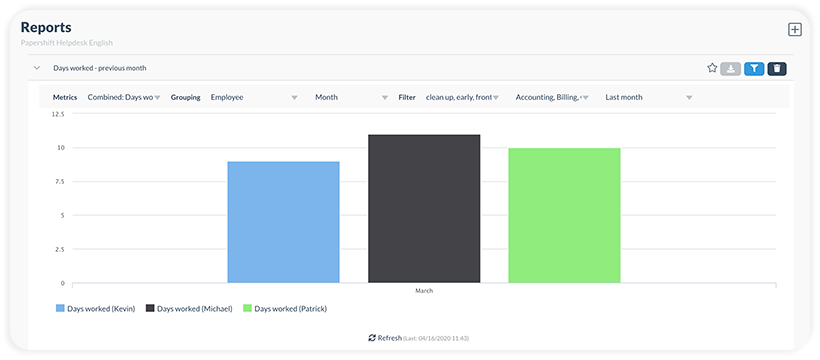Image resolution: width=820 pixels, height=360 pixels.
Task: Toggle the filter funnel button
Action: pos(754,69)
